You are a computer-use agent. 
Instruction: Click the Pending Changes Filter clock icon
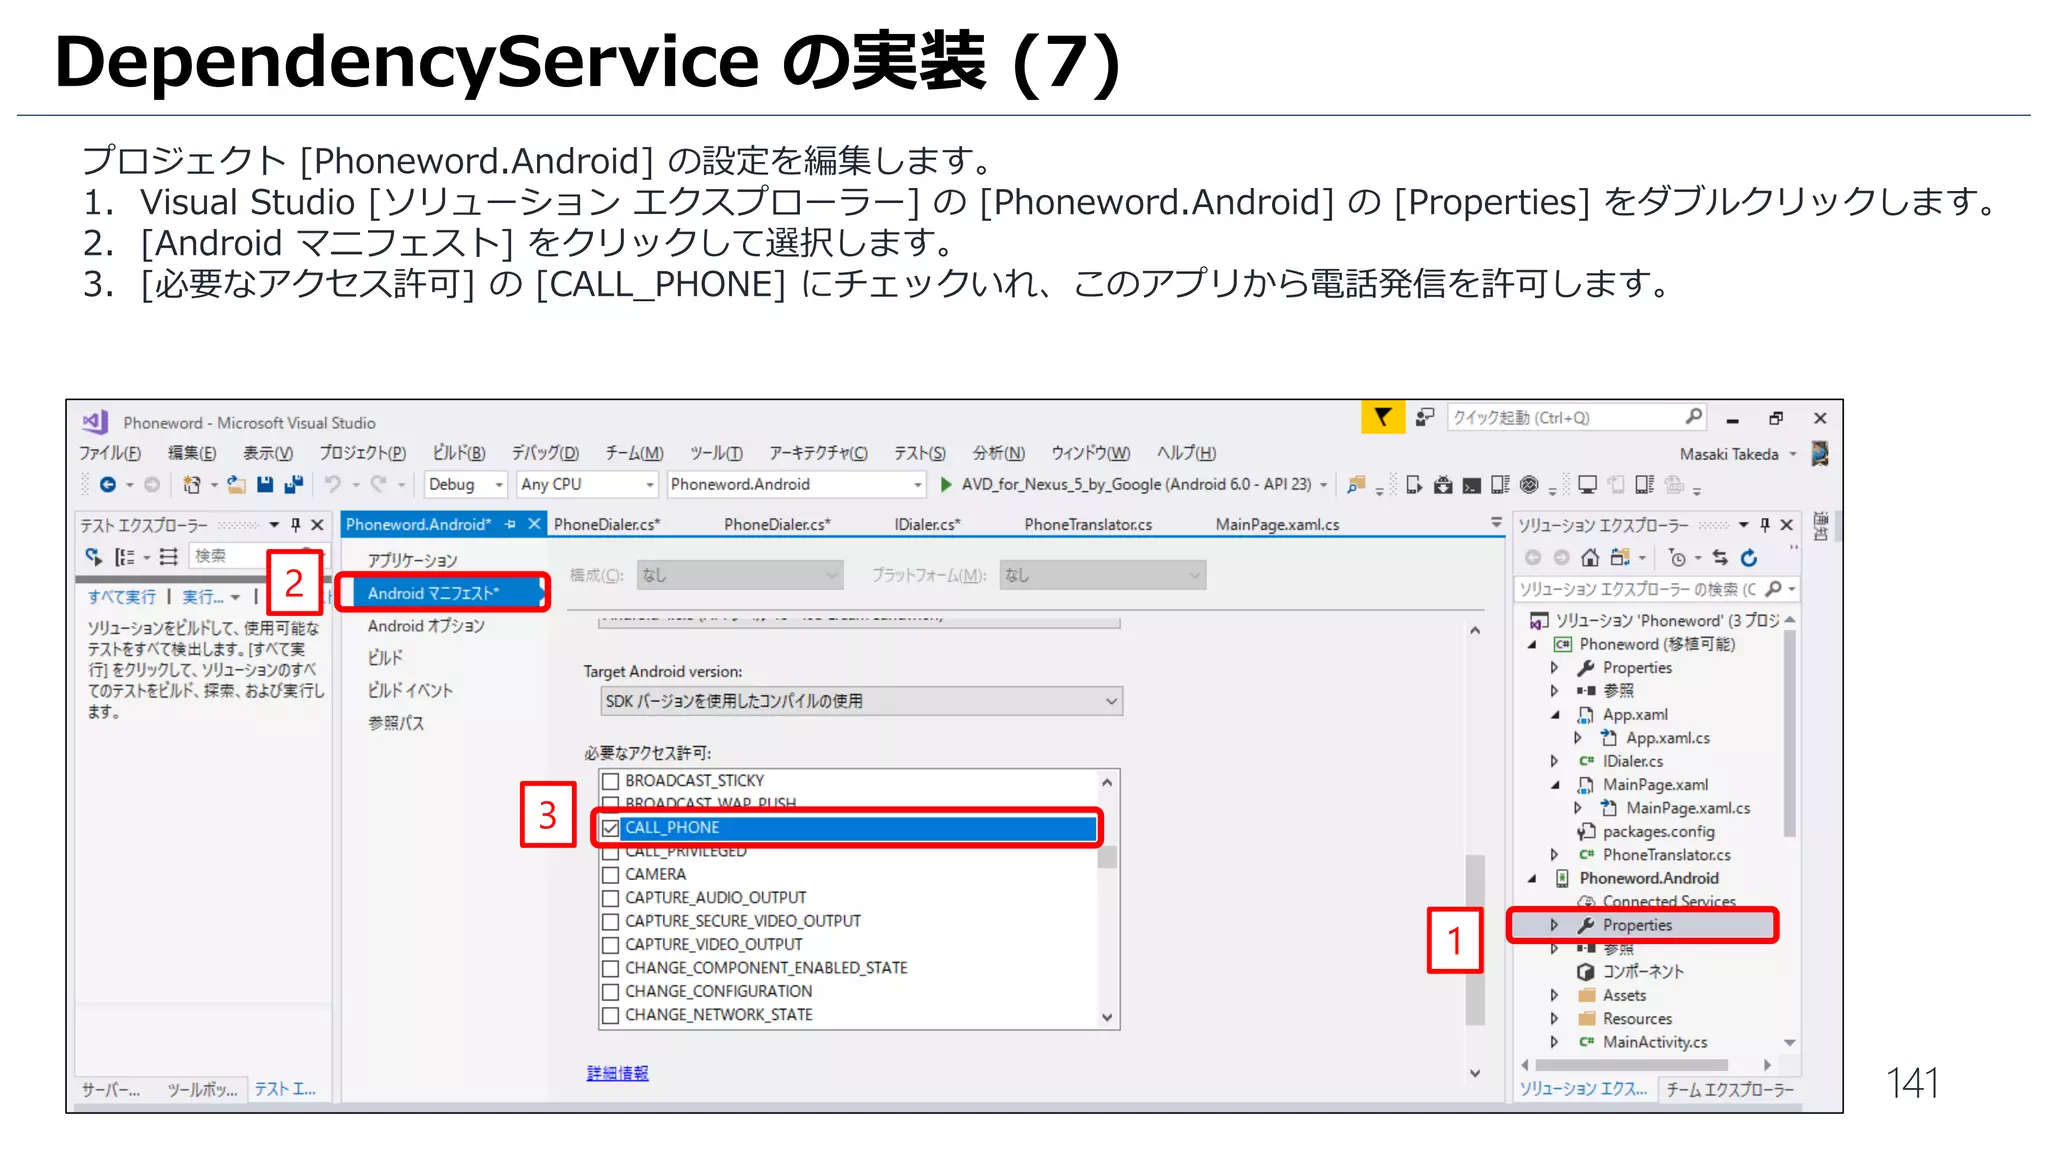coord(1678,558)
